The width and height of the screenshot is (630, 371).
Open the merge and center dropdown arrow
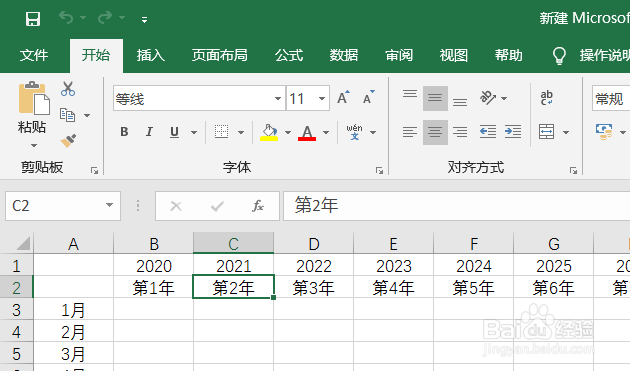566,132
